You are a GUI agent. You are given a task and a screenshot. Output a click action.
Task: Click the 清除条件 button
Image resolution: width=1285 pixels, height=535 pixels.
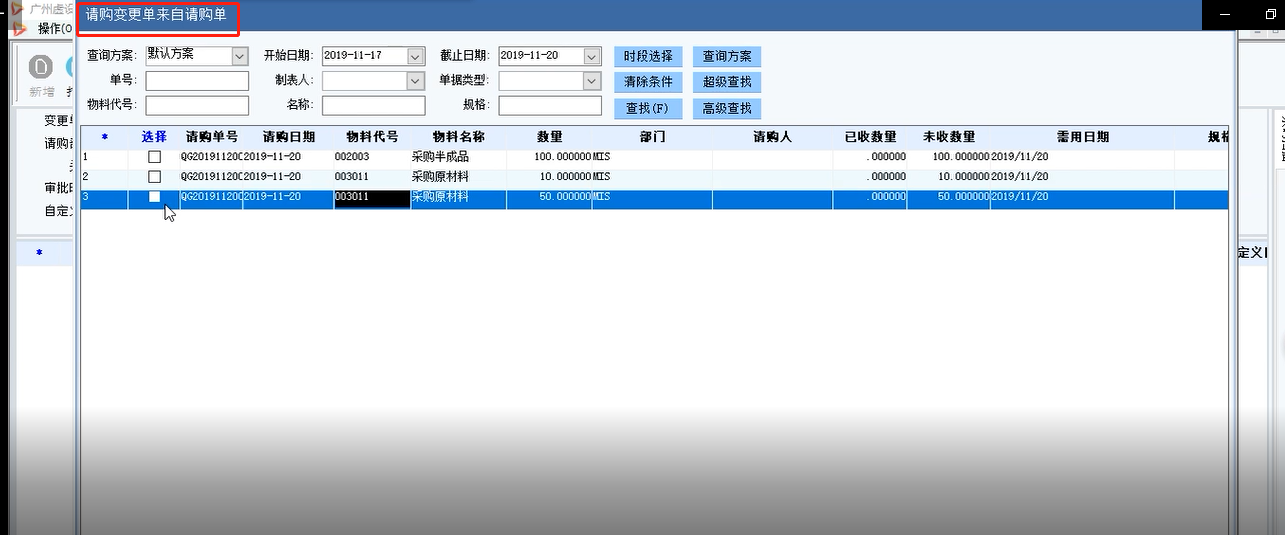(x=648, y=82)
